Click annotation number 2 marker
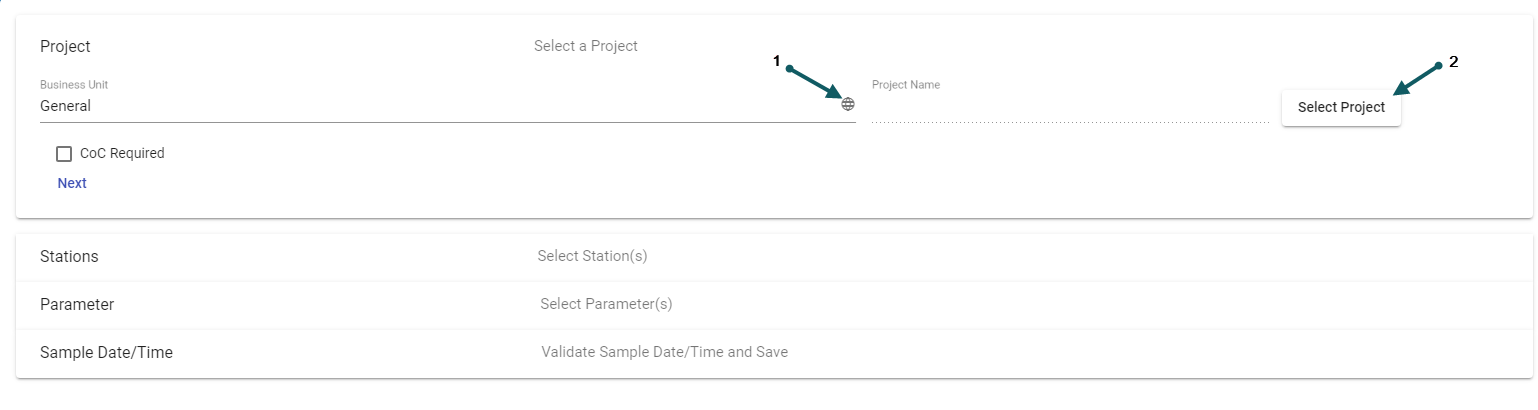The height and width of the screenshot is (410, 1538). (x=1454, y=61)
